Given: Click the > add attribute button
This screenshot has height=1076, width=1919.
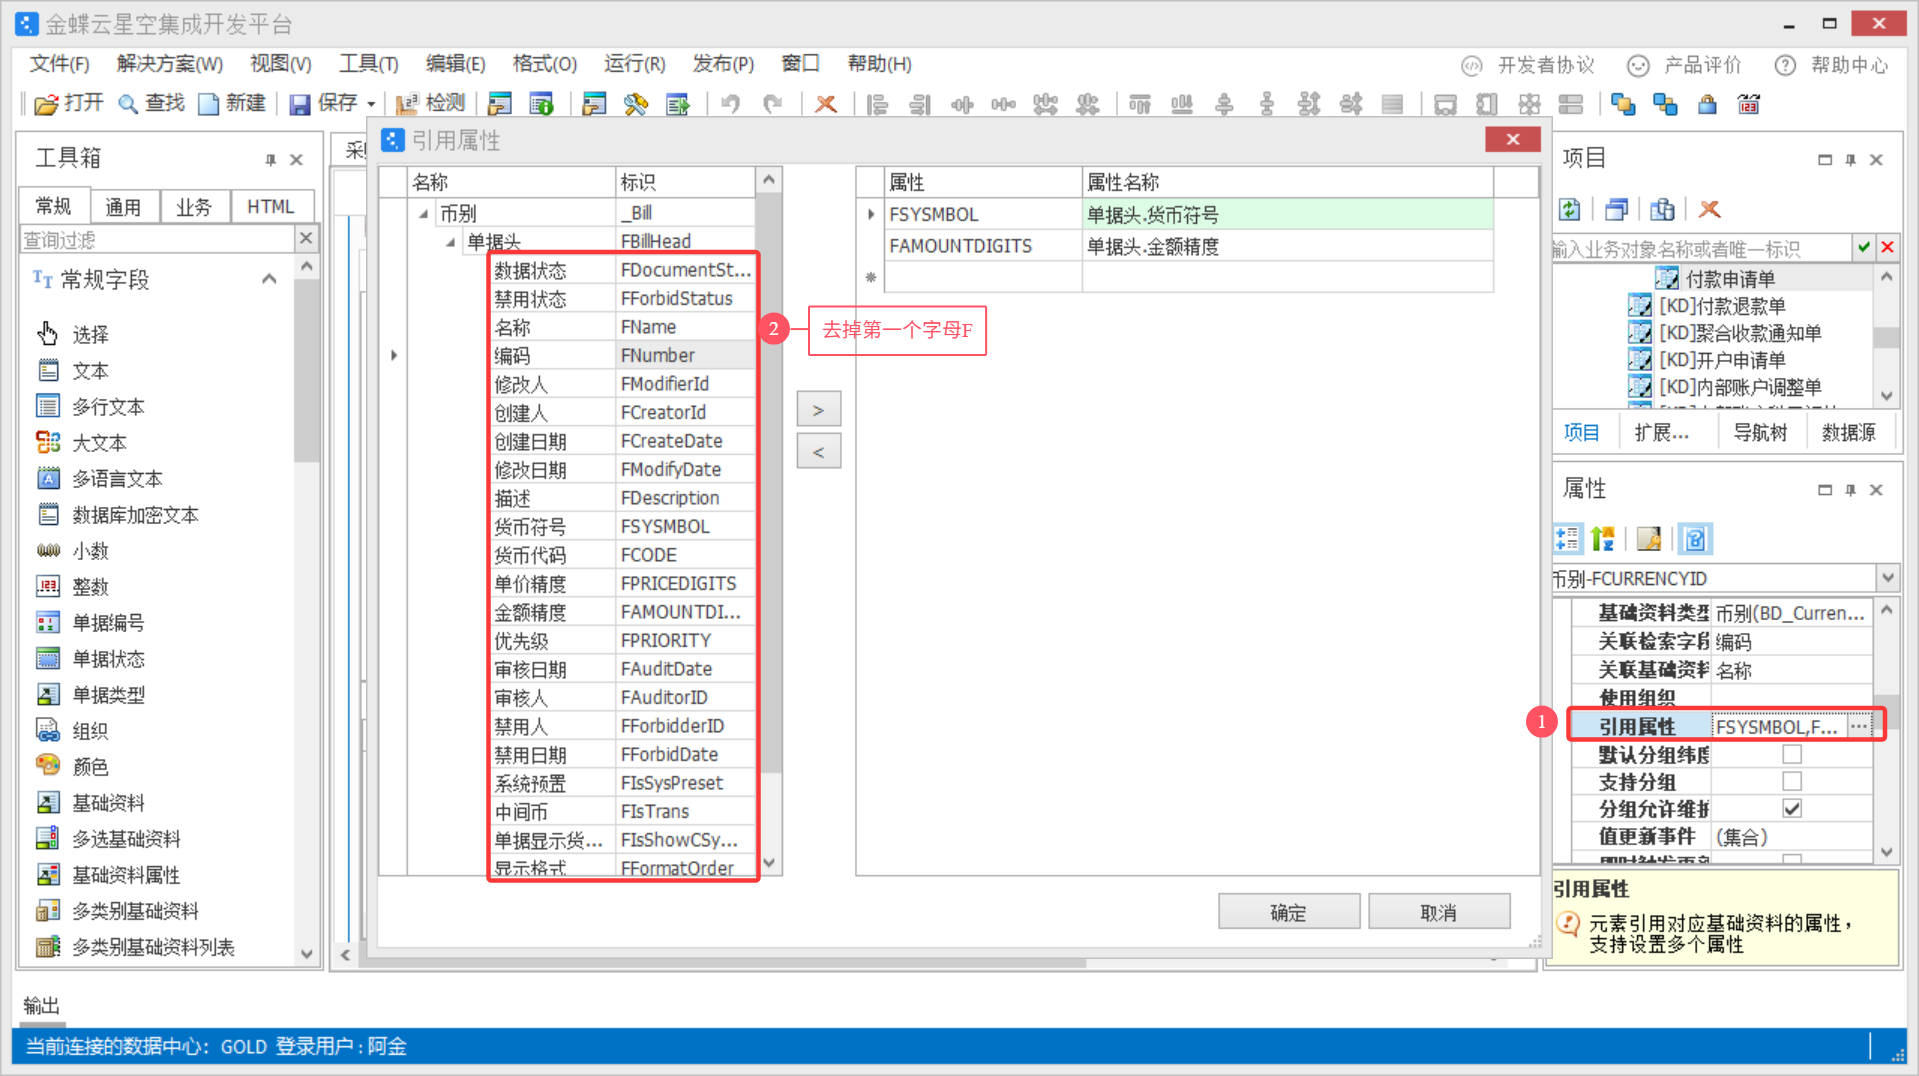Looking at the screenshot, I should [x=818, y=410].
